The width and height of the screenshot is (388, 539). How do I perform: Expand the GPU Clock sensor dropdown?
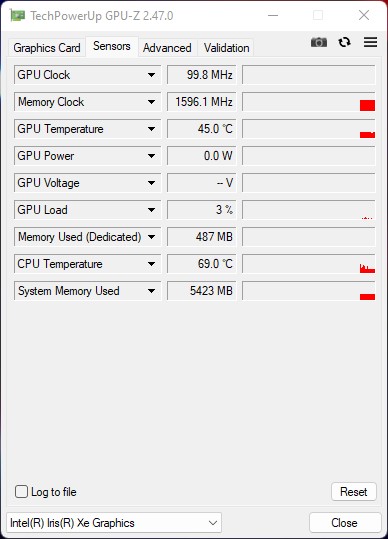[x=151, y=75]
